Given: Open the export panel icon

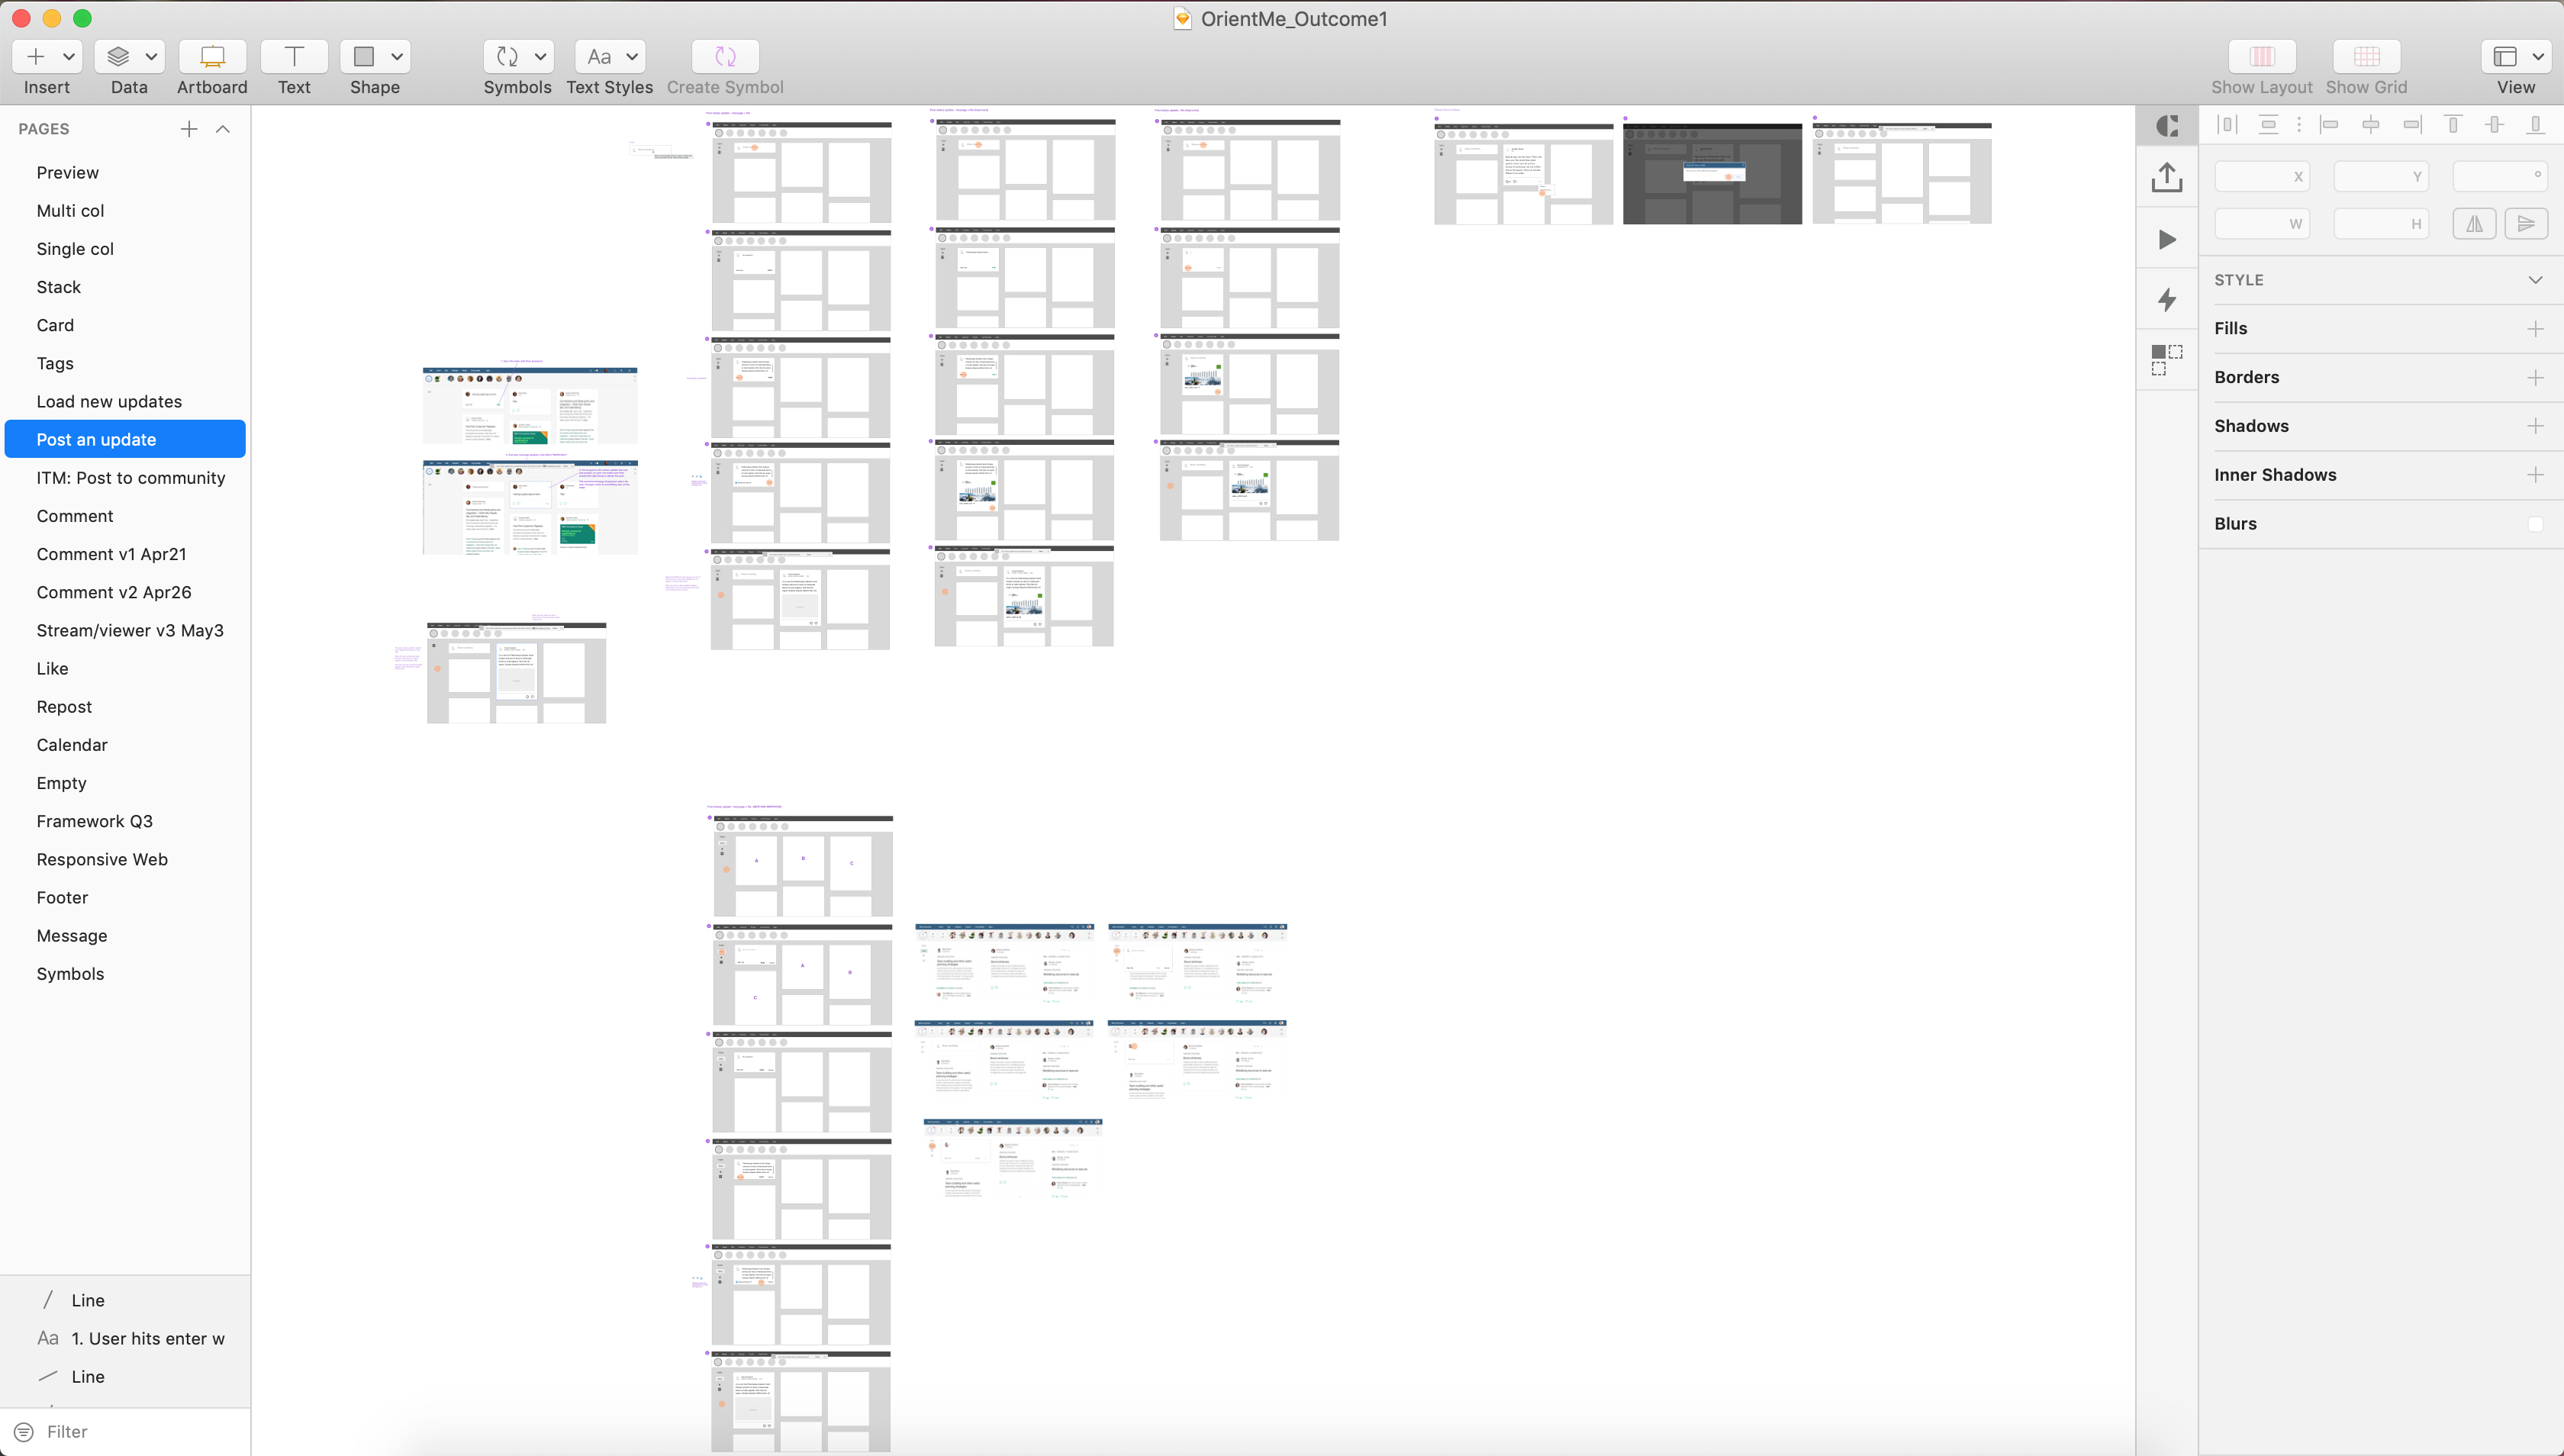Looking at the screenshot, I should [x=2166, y=178].
